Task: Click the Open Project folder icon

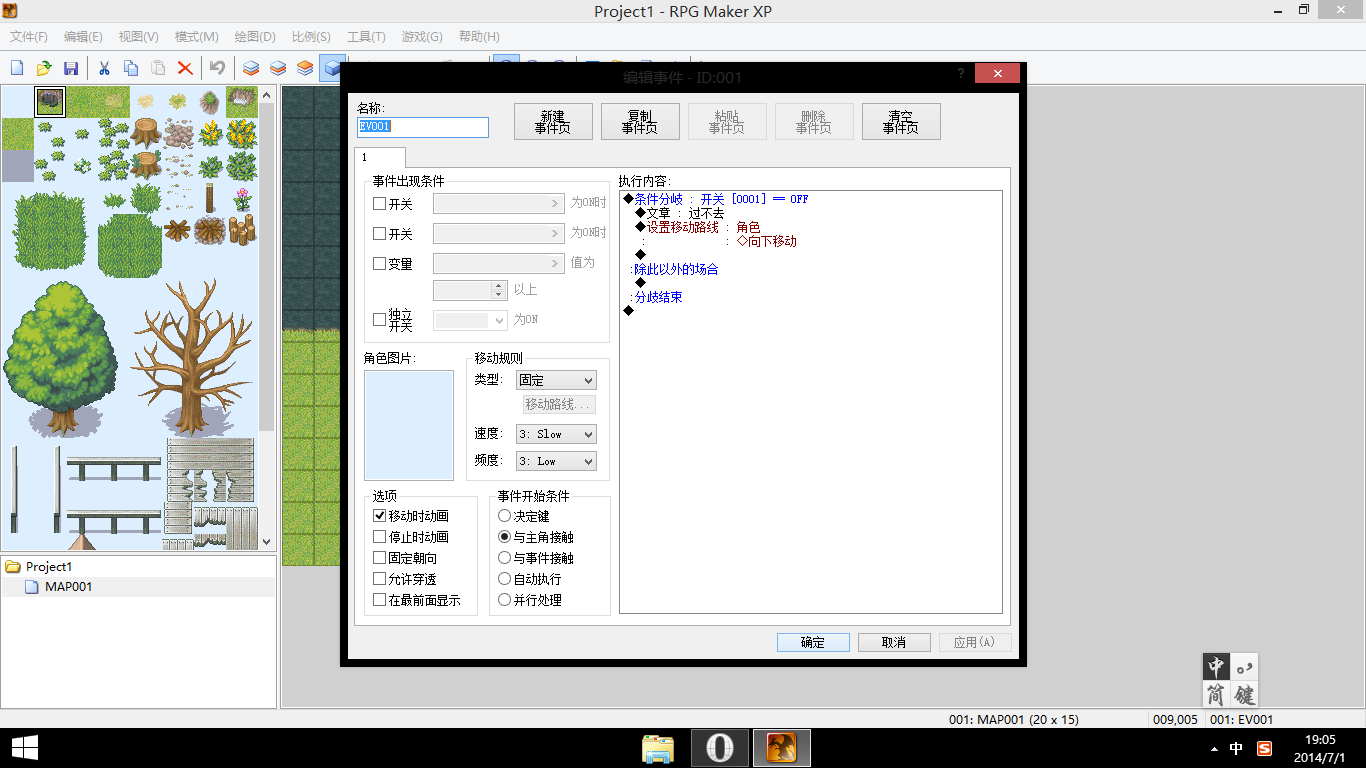Action: pyautogui.click(x=44, y=68)
